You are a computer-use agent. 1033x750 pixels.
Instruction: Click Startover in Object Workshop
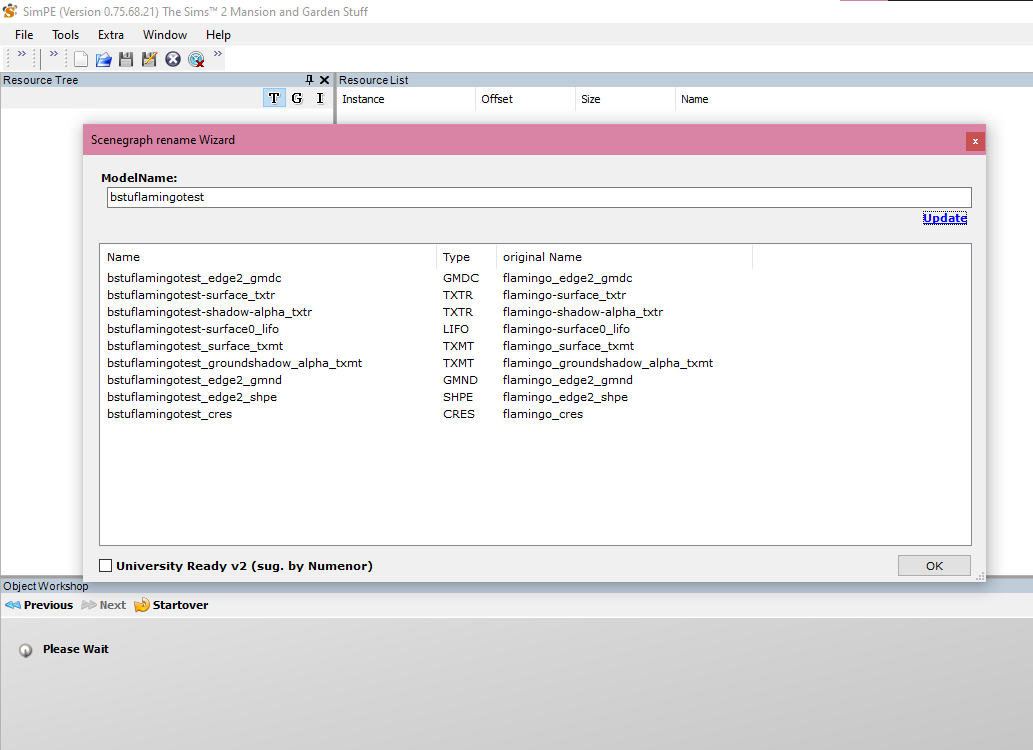(x=172, y=605)
